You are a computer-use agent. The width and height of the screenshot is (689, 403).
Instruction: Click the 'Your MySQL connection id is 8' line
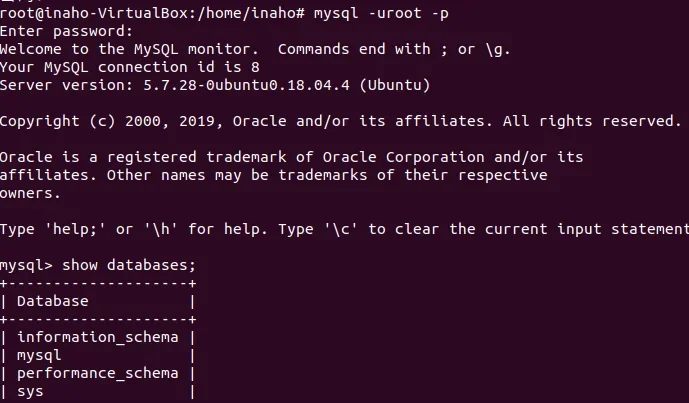(126, 67)
